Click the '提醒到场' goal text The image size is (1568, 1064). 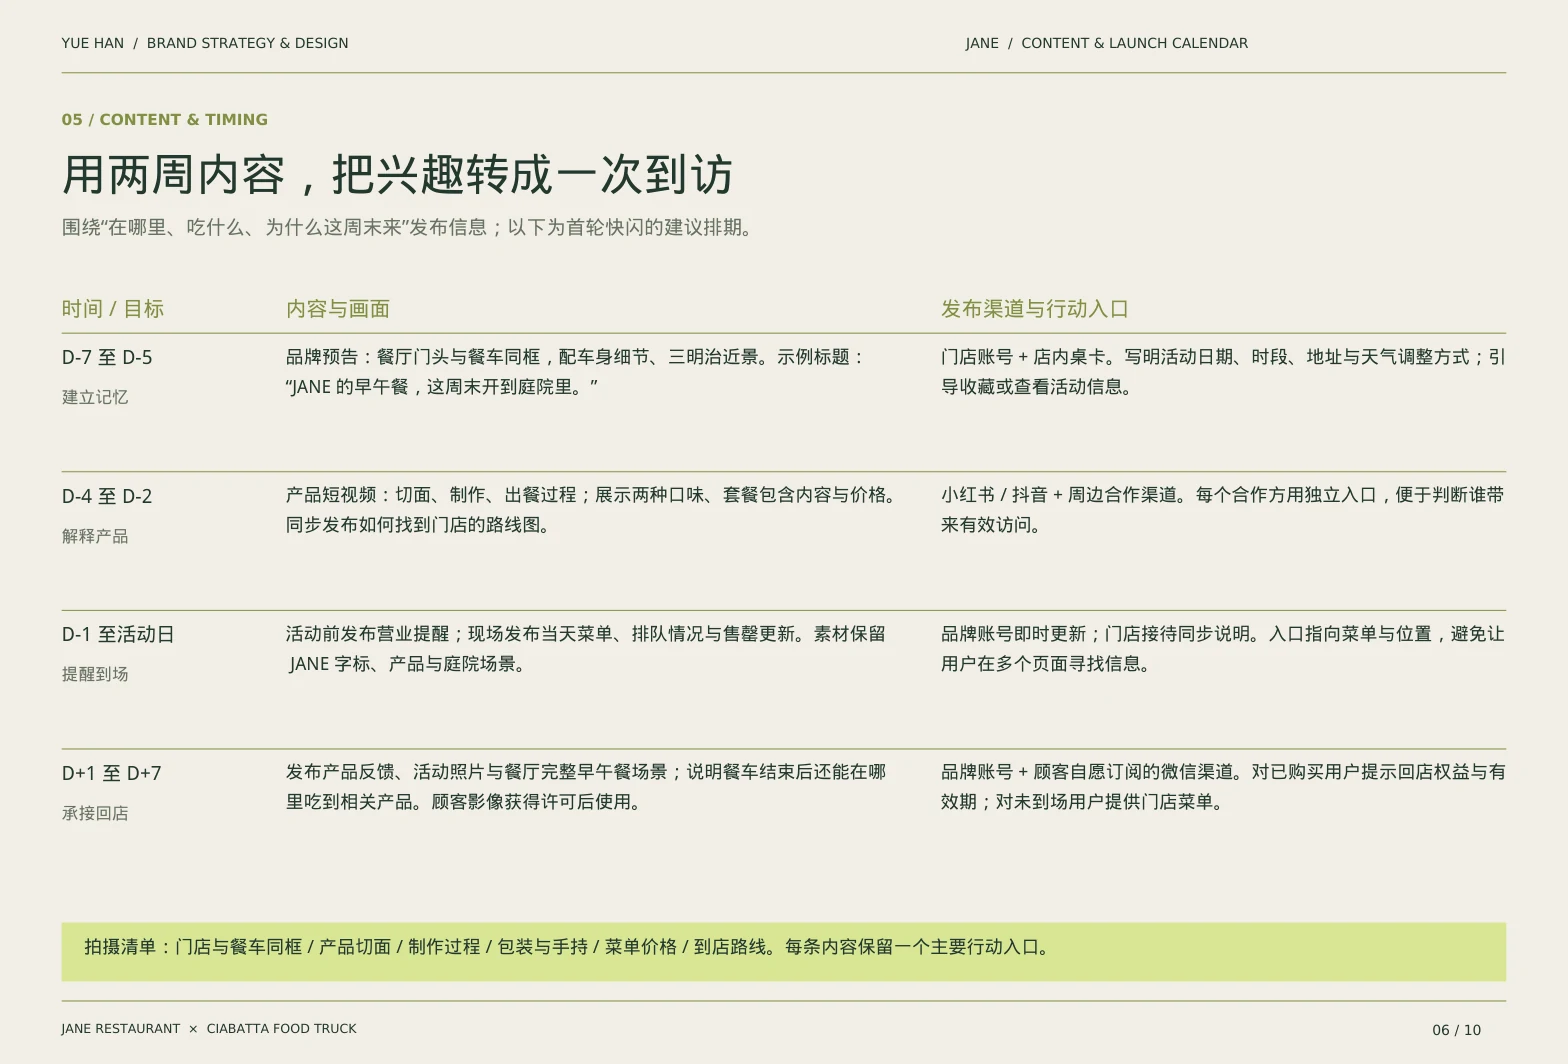(95, 675)
